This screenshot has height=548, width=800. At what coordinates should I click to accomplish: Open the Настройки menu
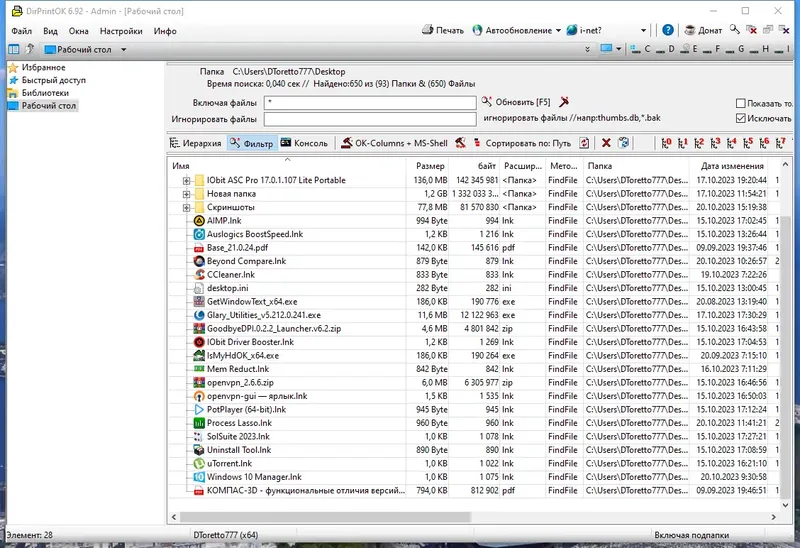pos(121,31)
